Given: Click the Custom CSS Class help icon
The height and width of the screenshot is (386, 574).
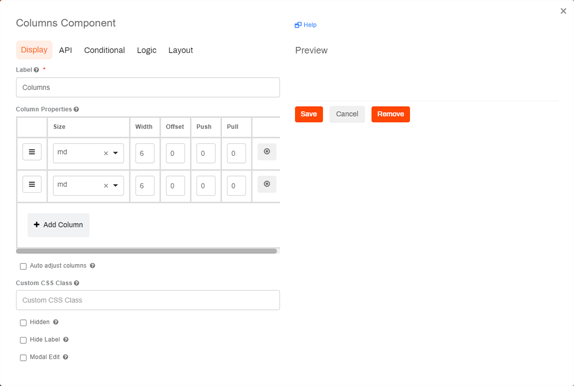Looking at the screenshot, I should point(77,283).
